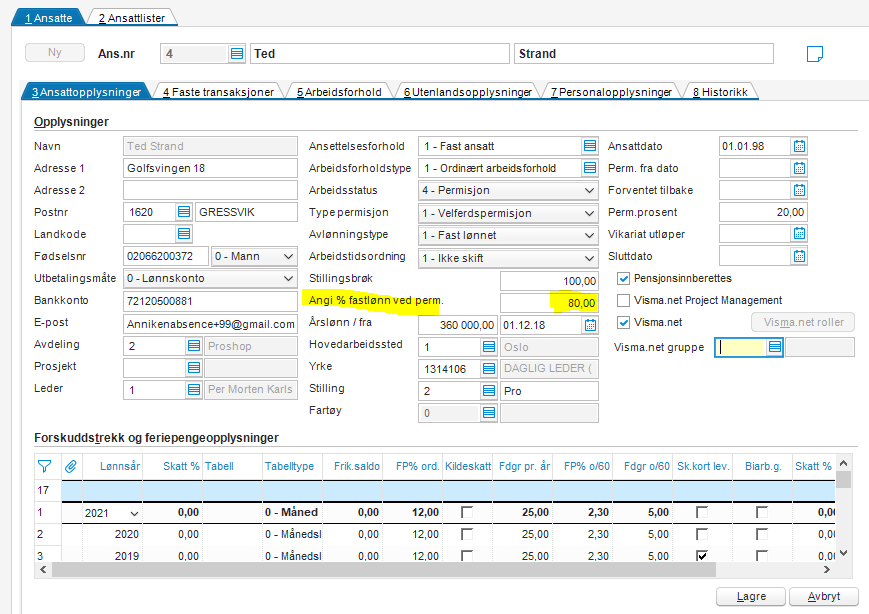Viewport: 869px width, 614px height.
Task: Open the Ans.nr lookup list icon
Action: click(x=237, y=54)
